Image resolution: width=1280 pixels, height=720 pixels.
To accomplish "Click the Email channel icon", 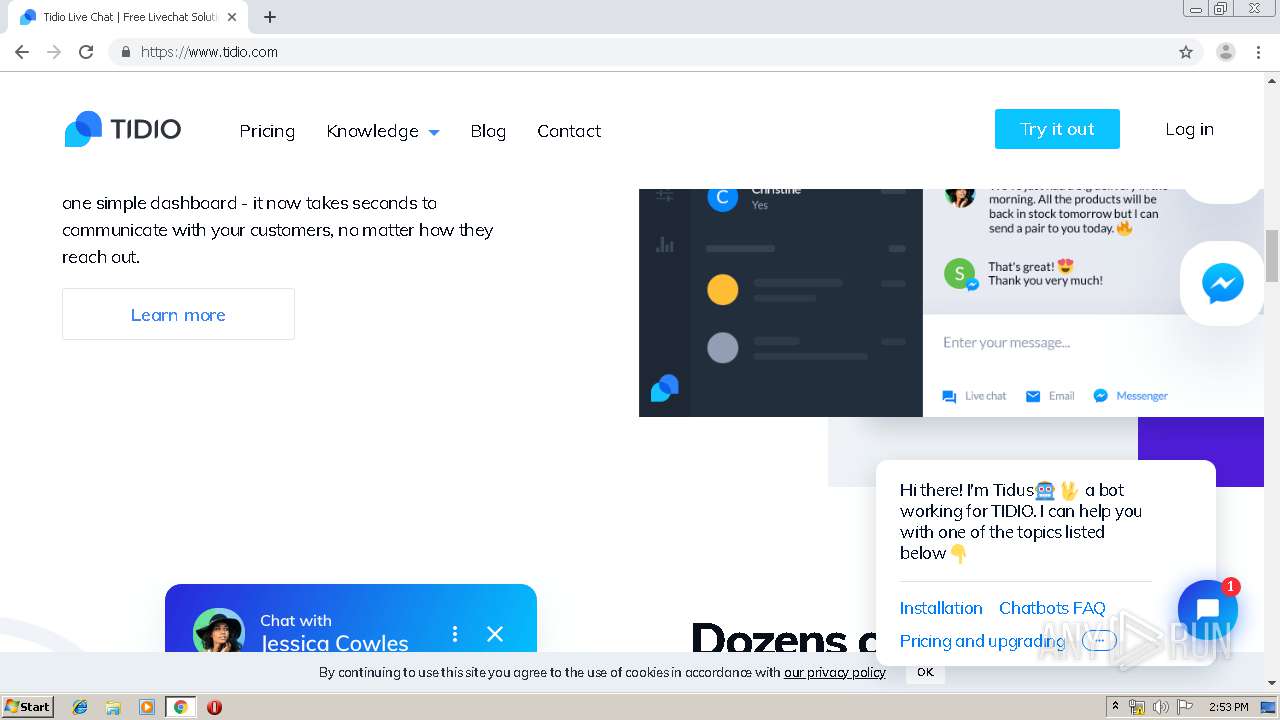I will tap(1033, 396).
